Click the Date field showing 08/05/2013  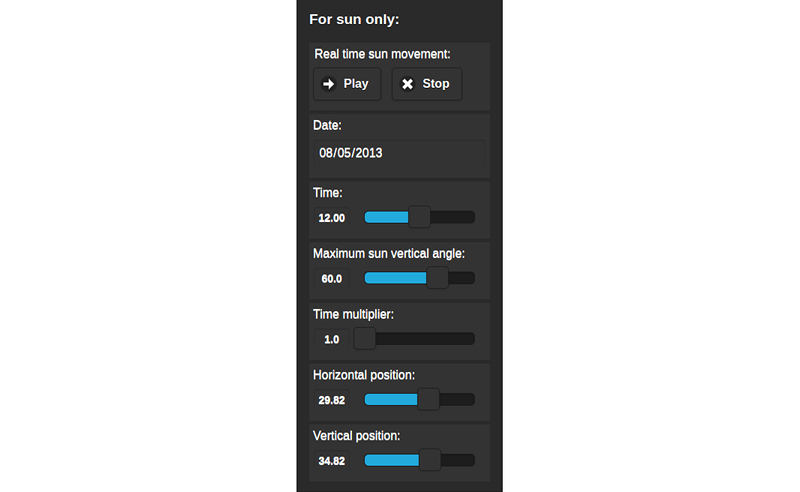coord(398,154)
